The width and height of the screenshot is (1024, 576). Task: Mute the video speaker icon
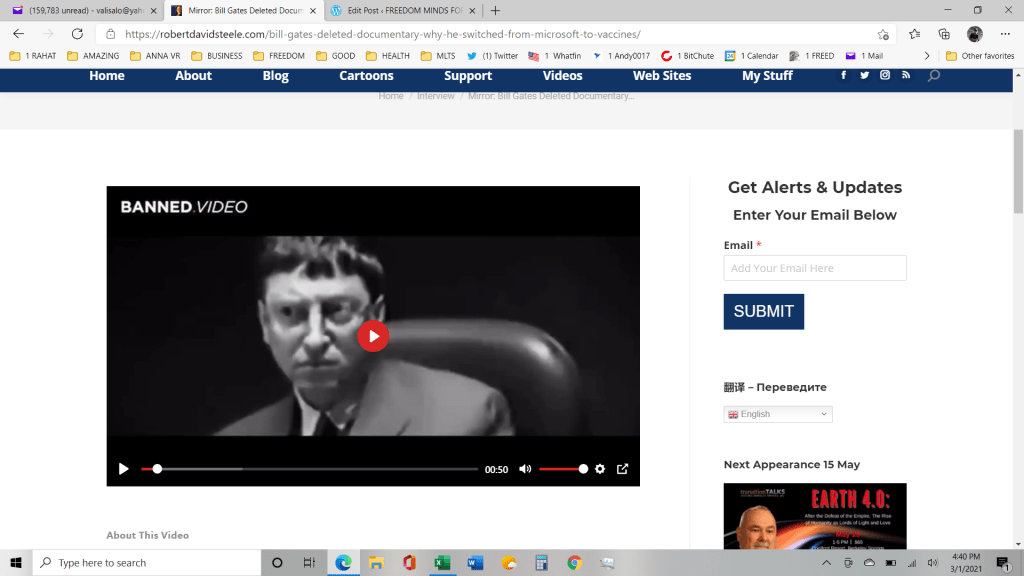(525, 469)
